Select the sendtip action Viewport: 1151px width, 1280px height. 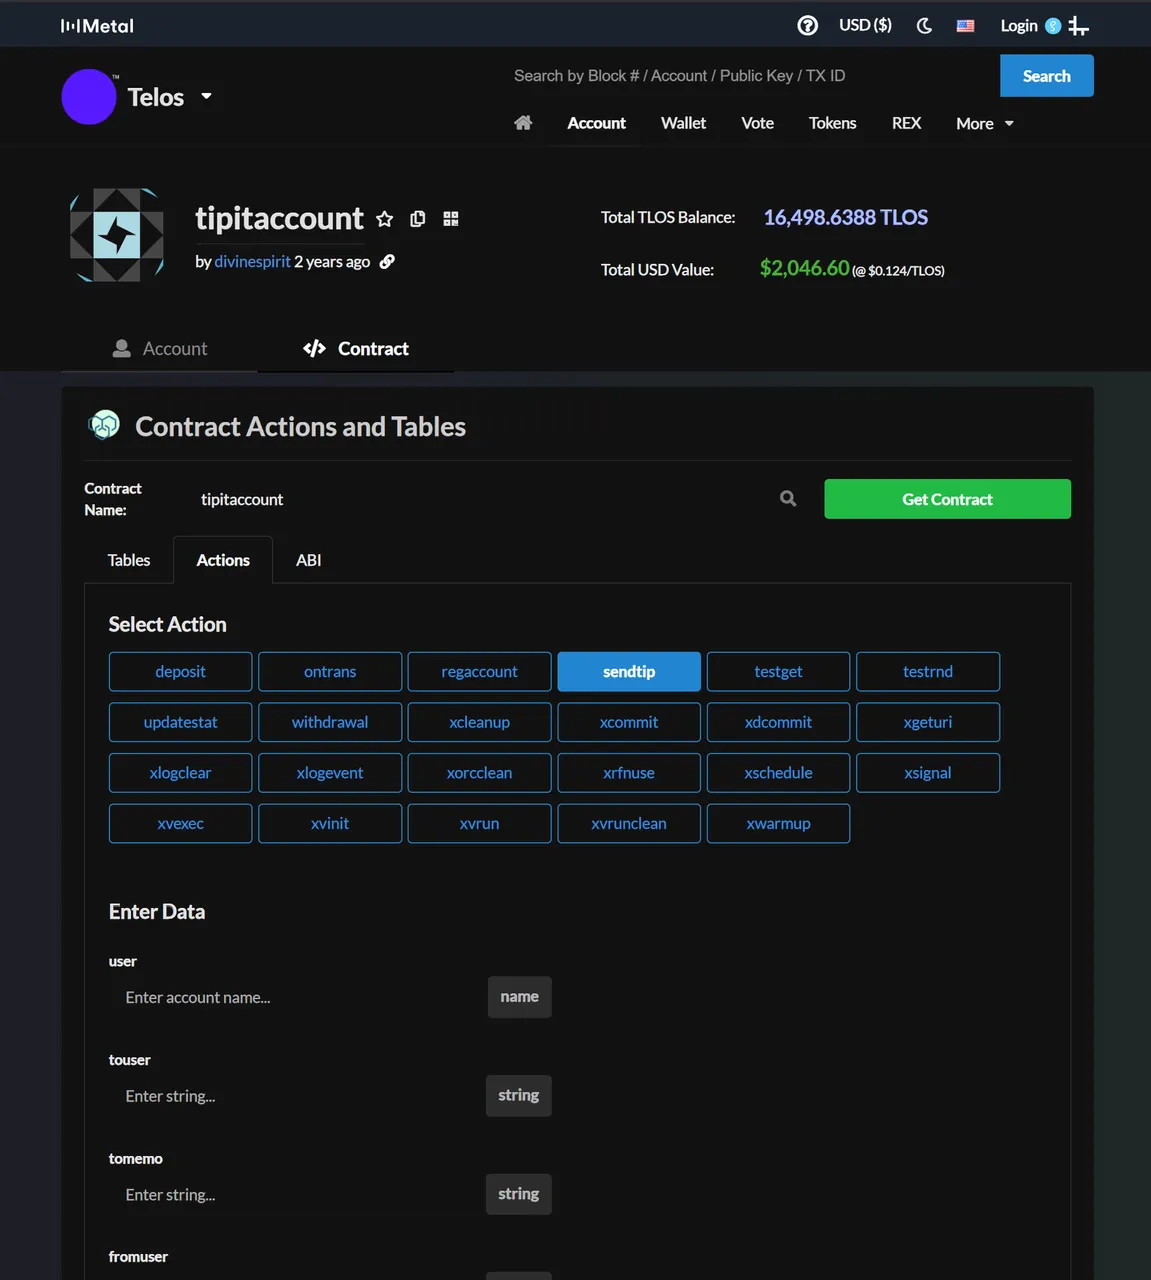(x=629, y=672)
